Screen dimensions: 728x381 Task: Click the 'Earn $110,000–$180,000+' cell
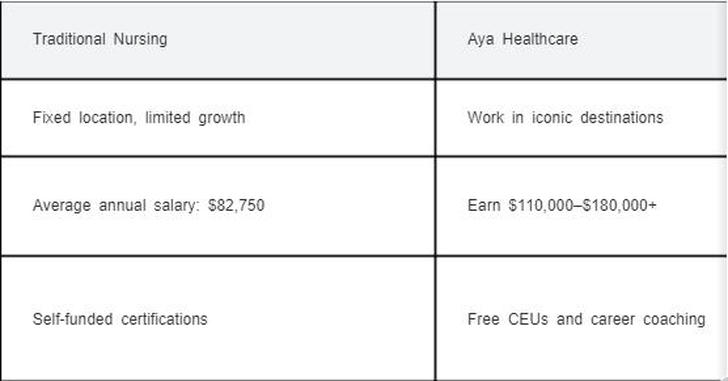point(581,206)
